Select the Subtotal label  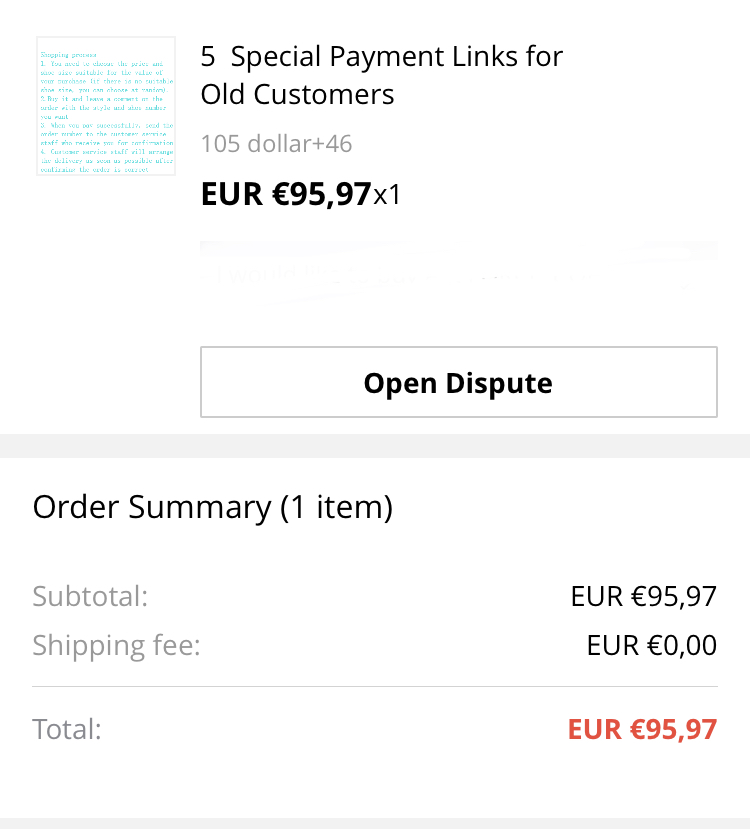90,596
